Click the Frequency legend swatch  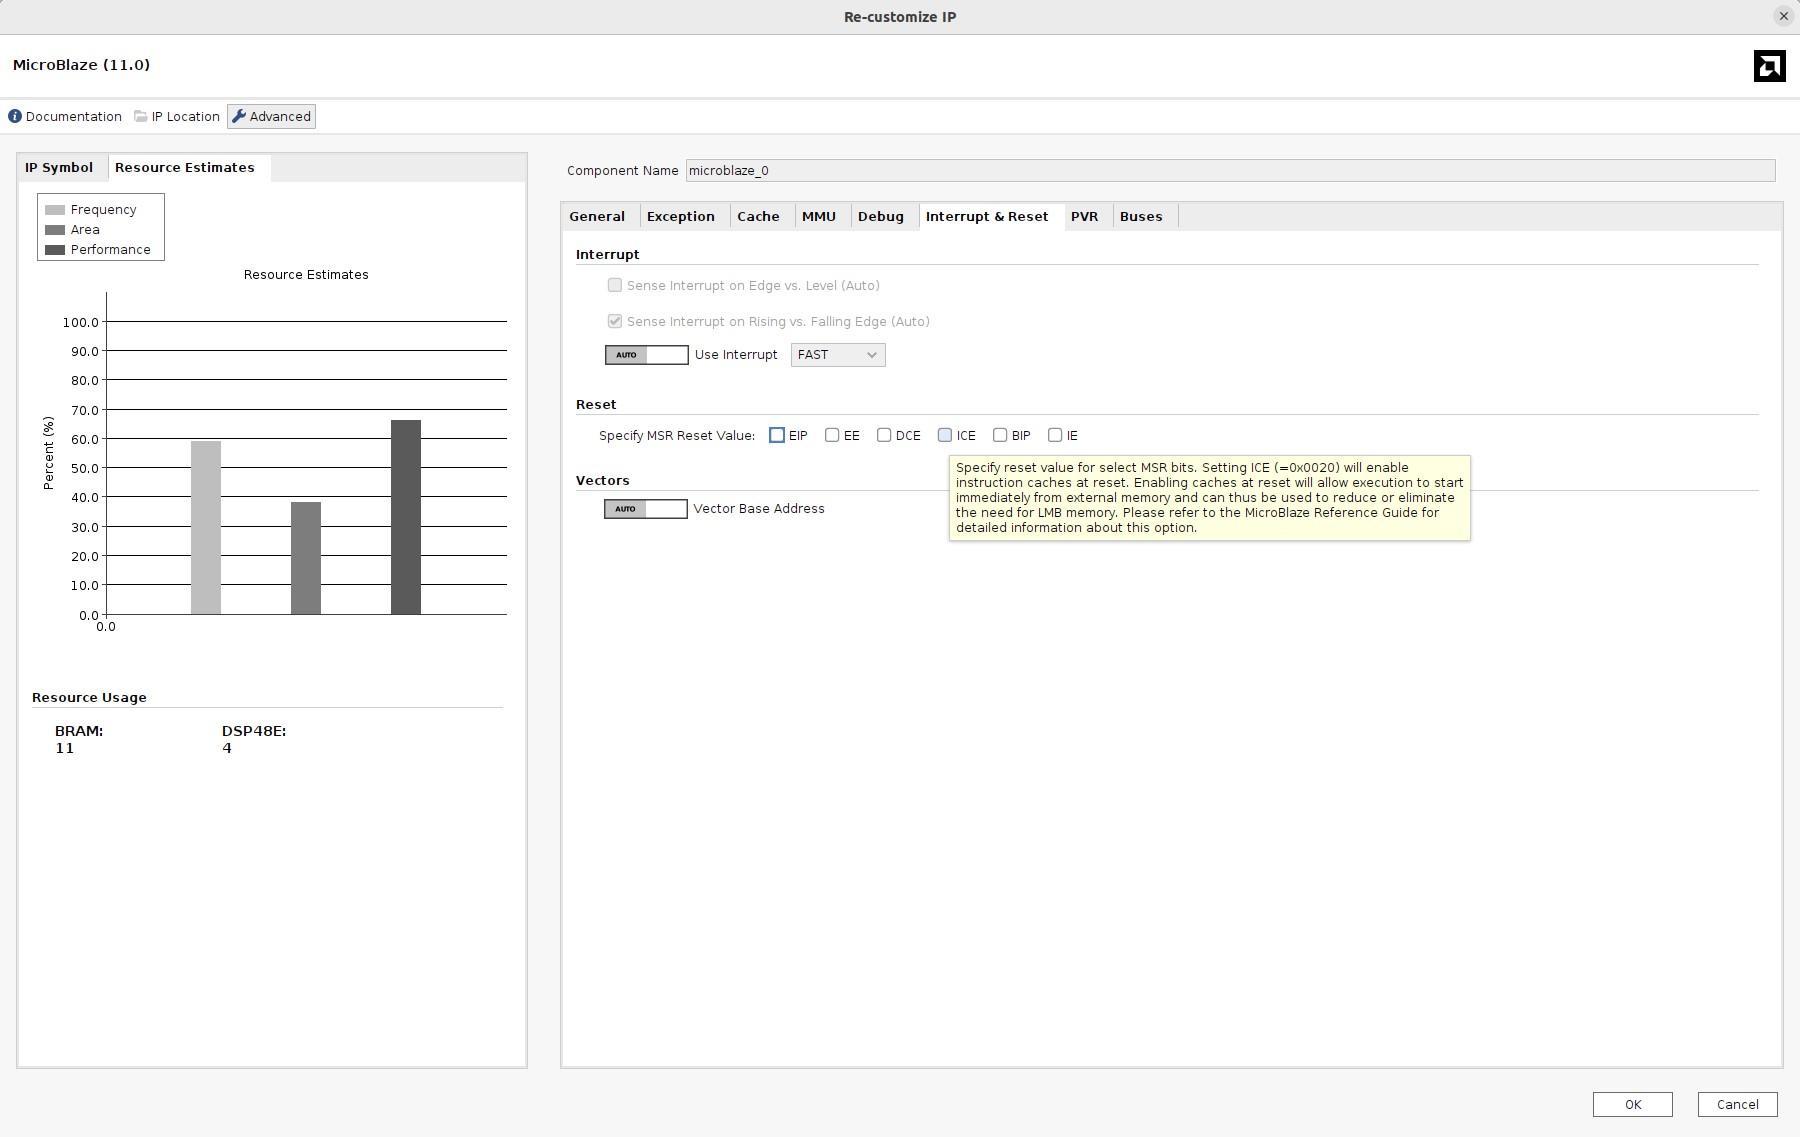pyautogui.click(x=55, y=210)
